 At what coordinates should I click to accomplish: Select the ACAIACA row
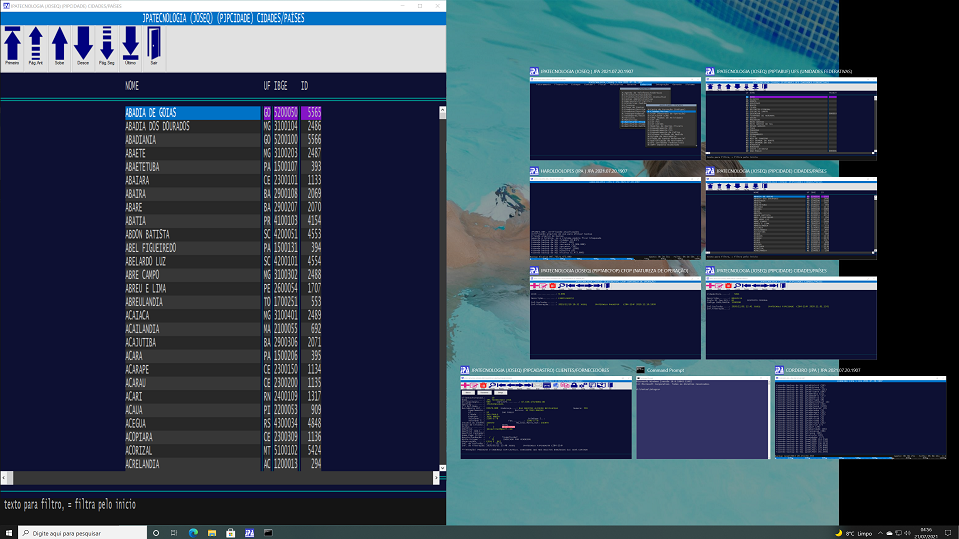[x=223, y=315]
